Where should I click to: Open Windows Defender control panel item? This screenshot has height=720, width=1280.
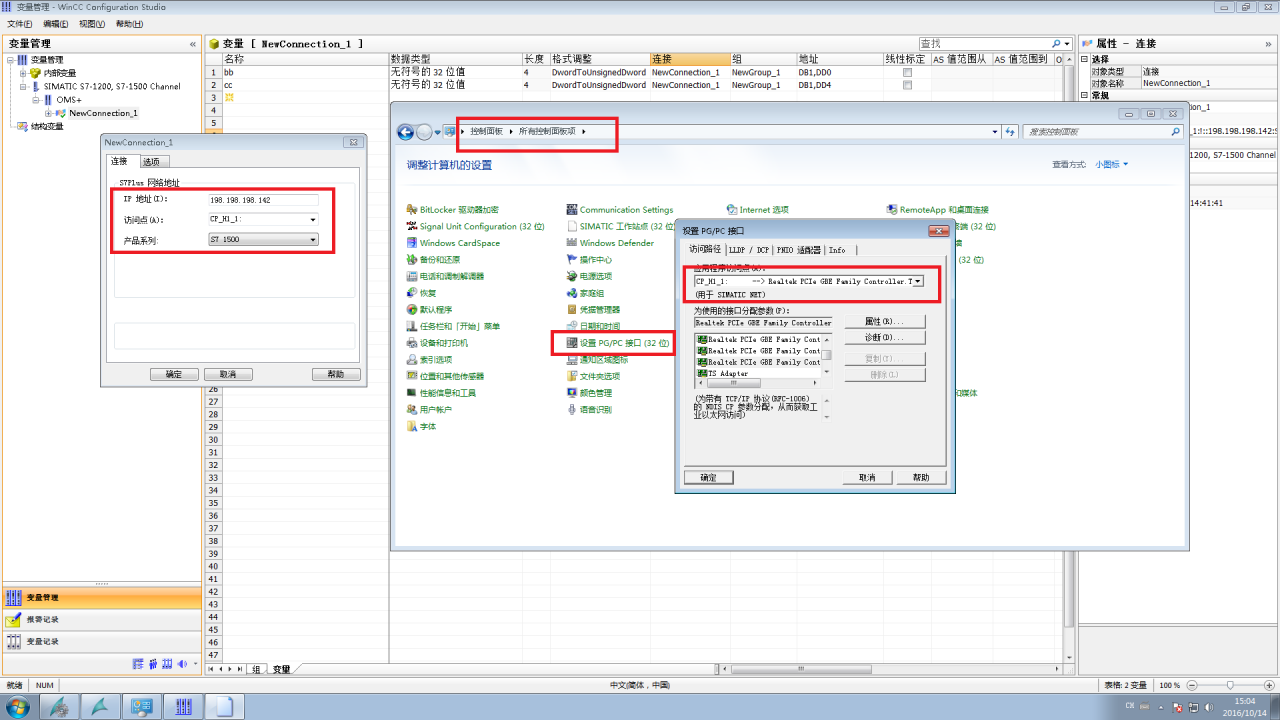(x=610, y=243)
